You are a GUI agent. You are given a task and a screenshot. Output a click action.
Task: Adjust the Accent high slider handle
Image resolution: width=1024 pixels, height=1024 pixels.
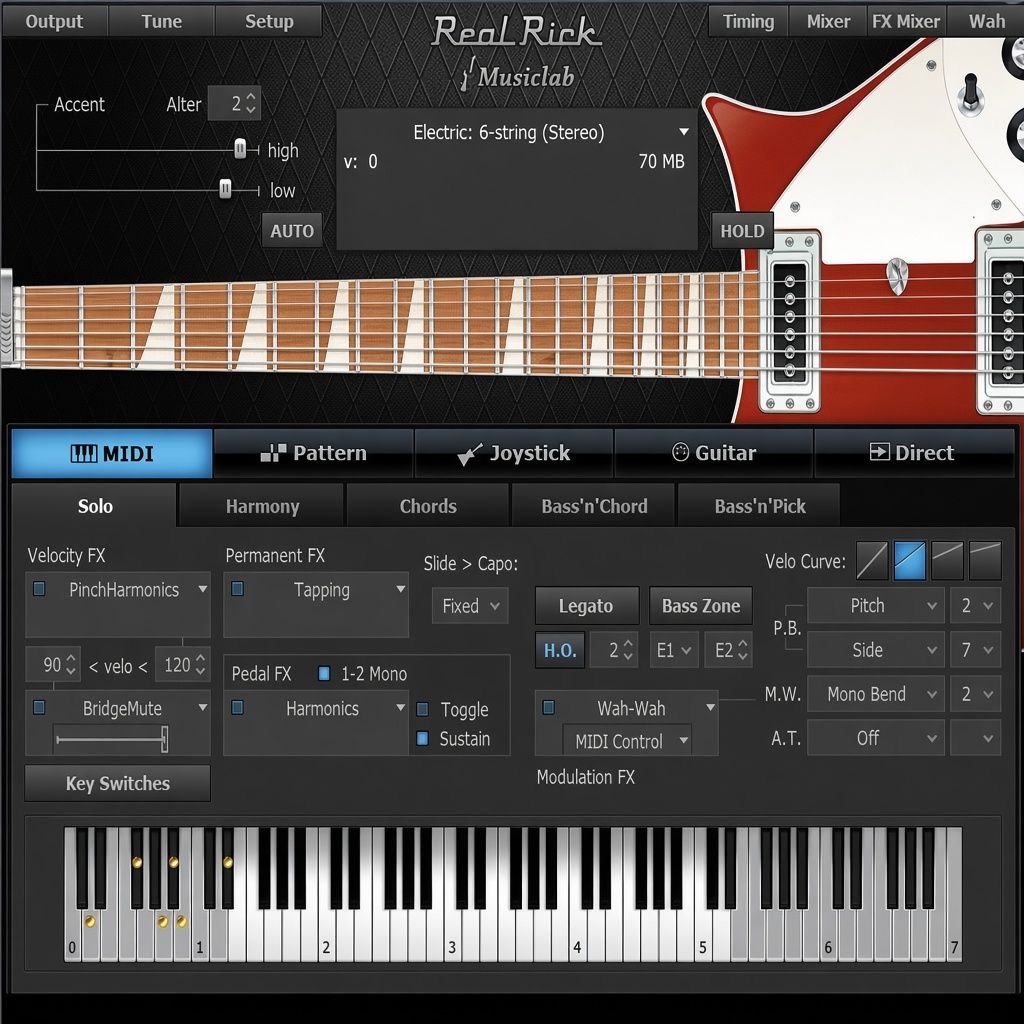click(x=240, y=150)
